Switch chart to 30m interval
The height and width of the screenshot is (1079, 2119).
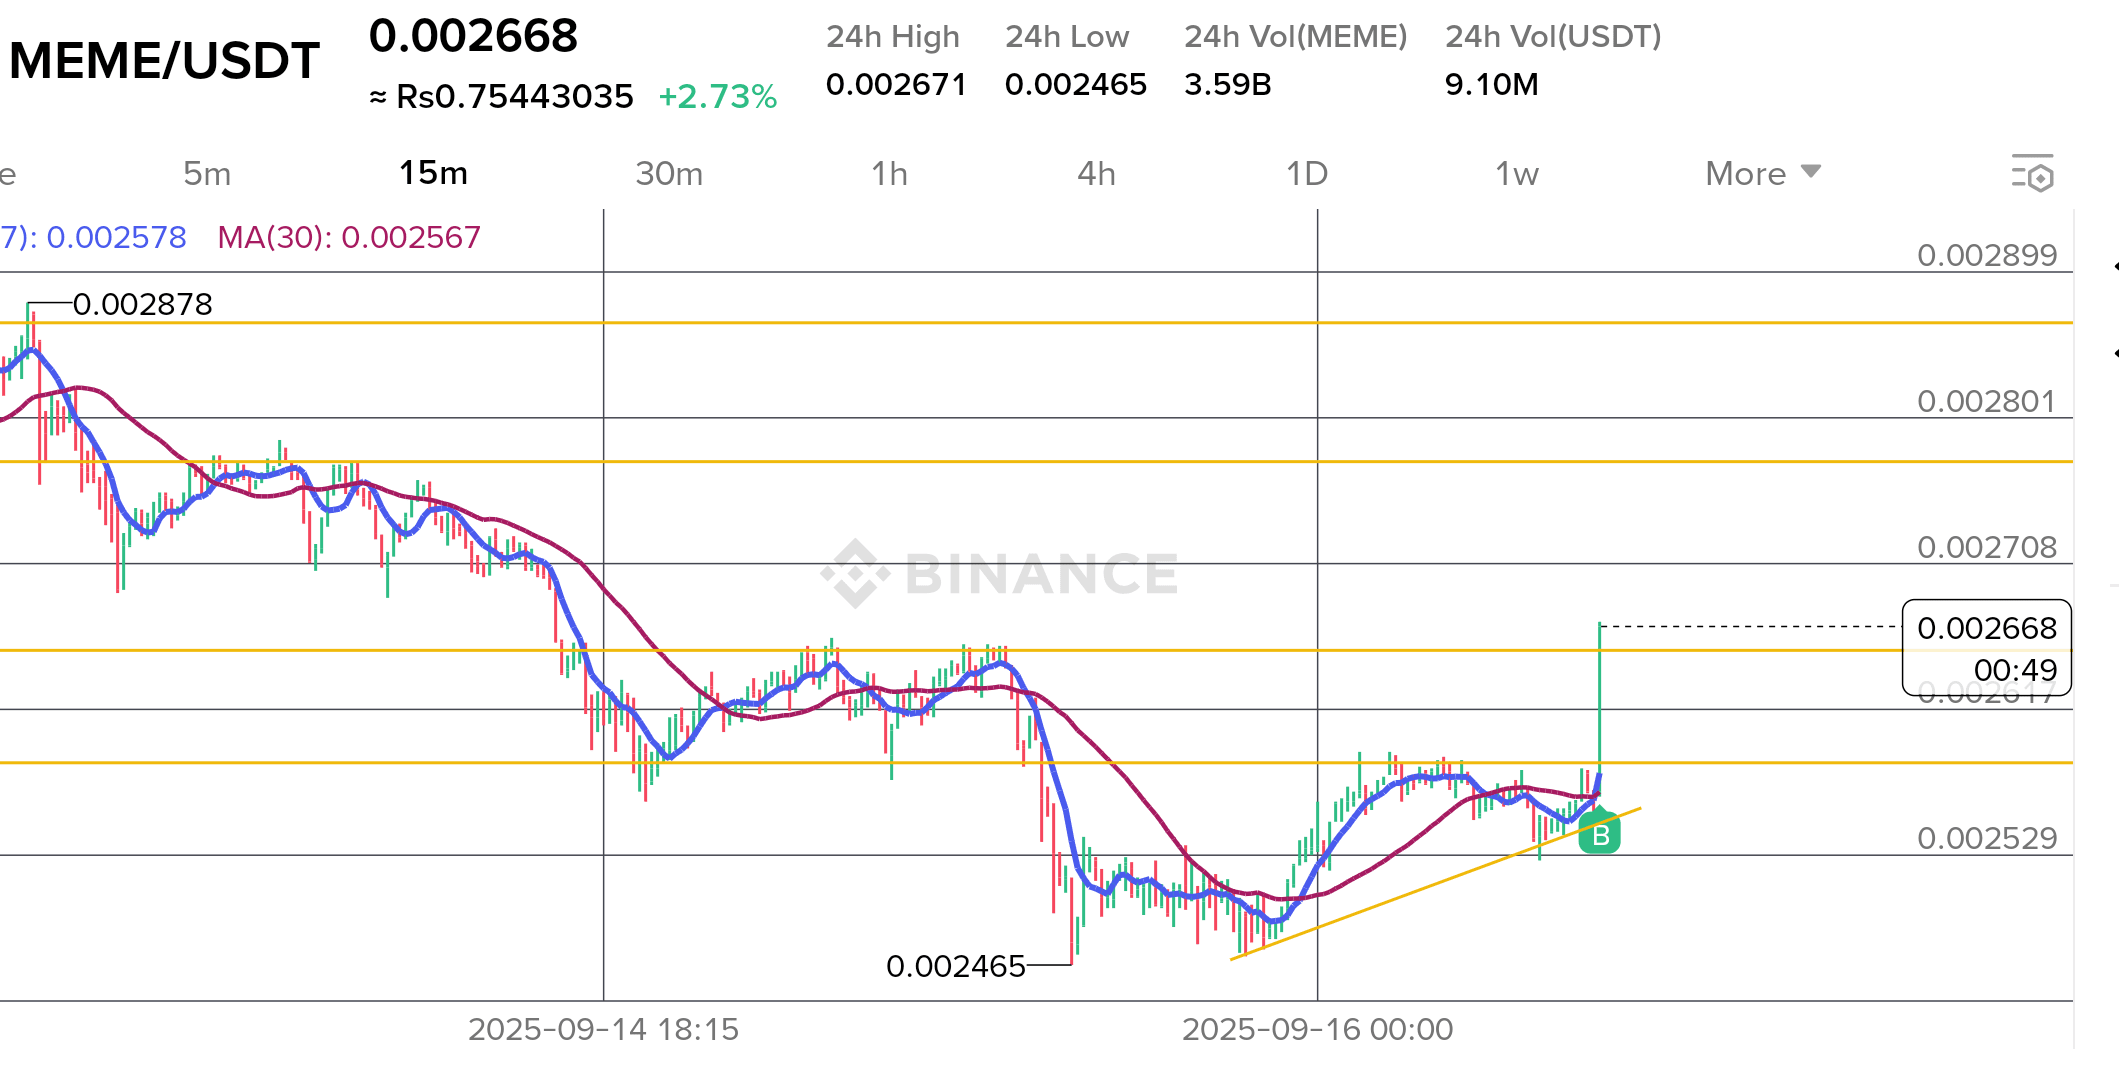pyautogui.click(x=669, y=174)
